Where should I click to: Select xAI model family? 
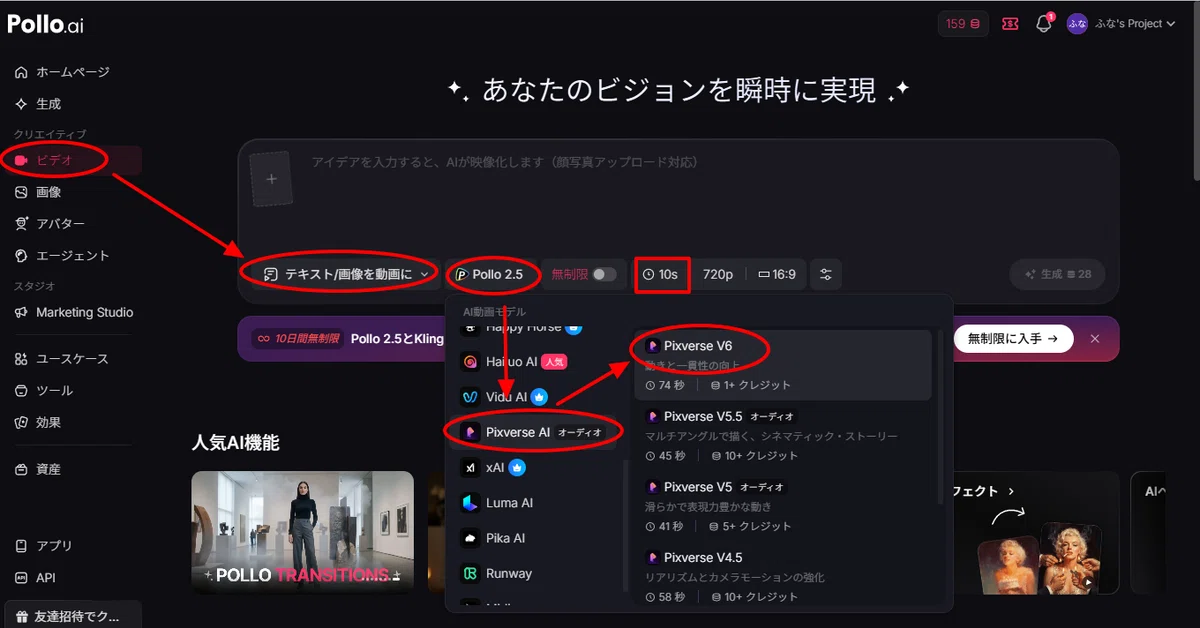(533, 467)
